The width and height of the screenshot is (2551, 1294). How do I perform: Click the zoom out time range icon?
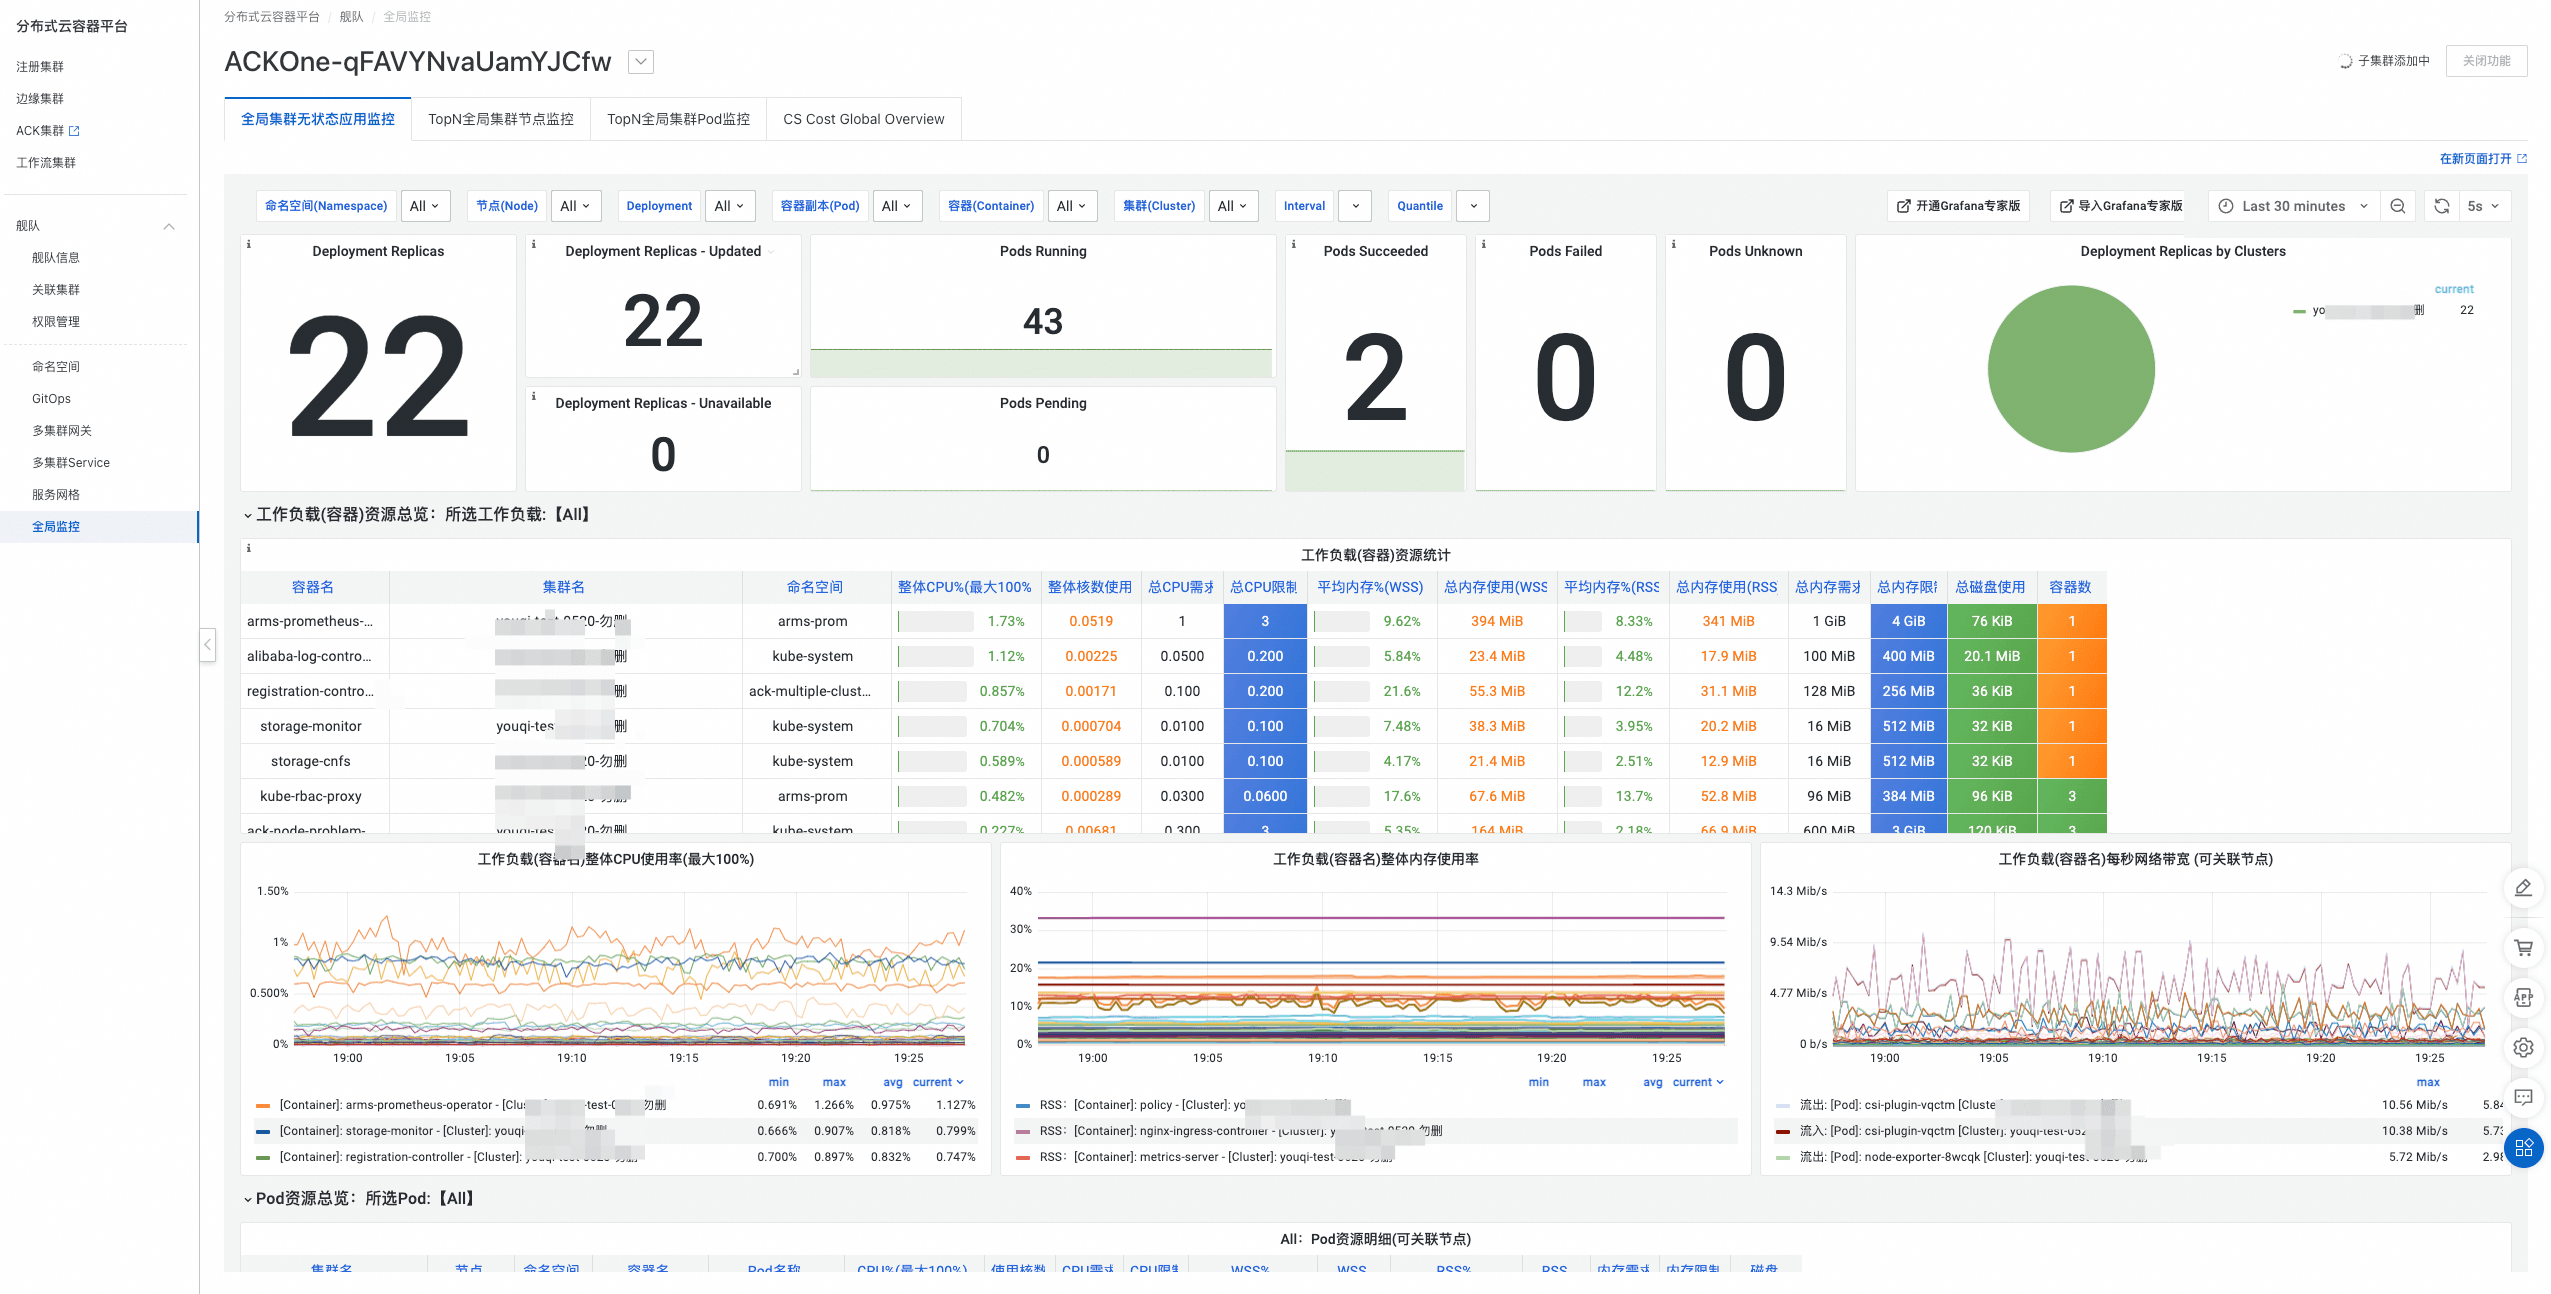click(x=2397, y=206)
